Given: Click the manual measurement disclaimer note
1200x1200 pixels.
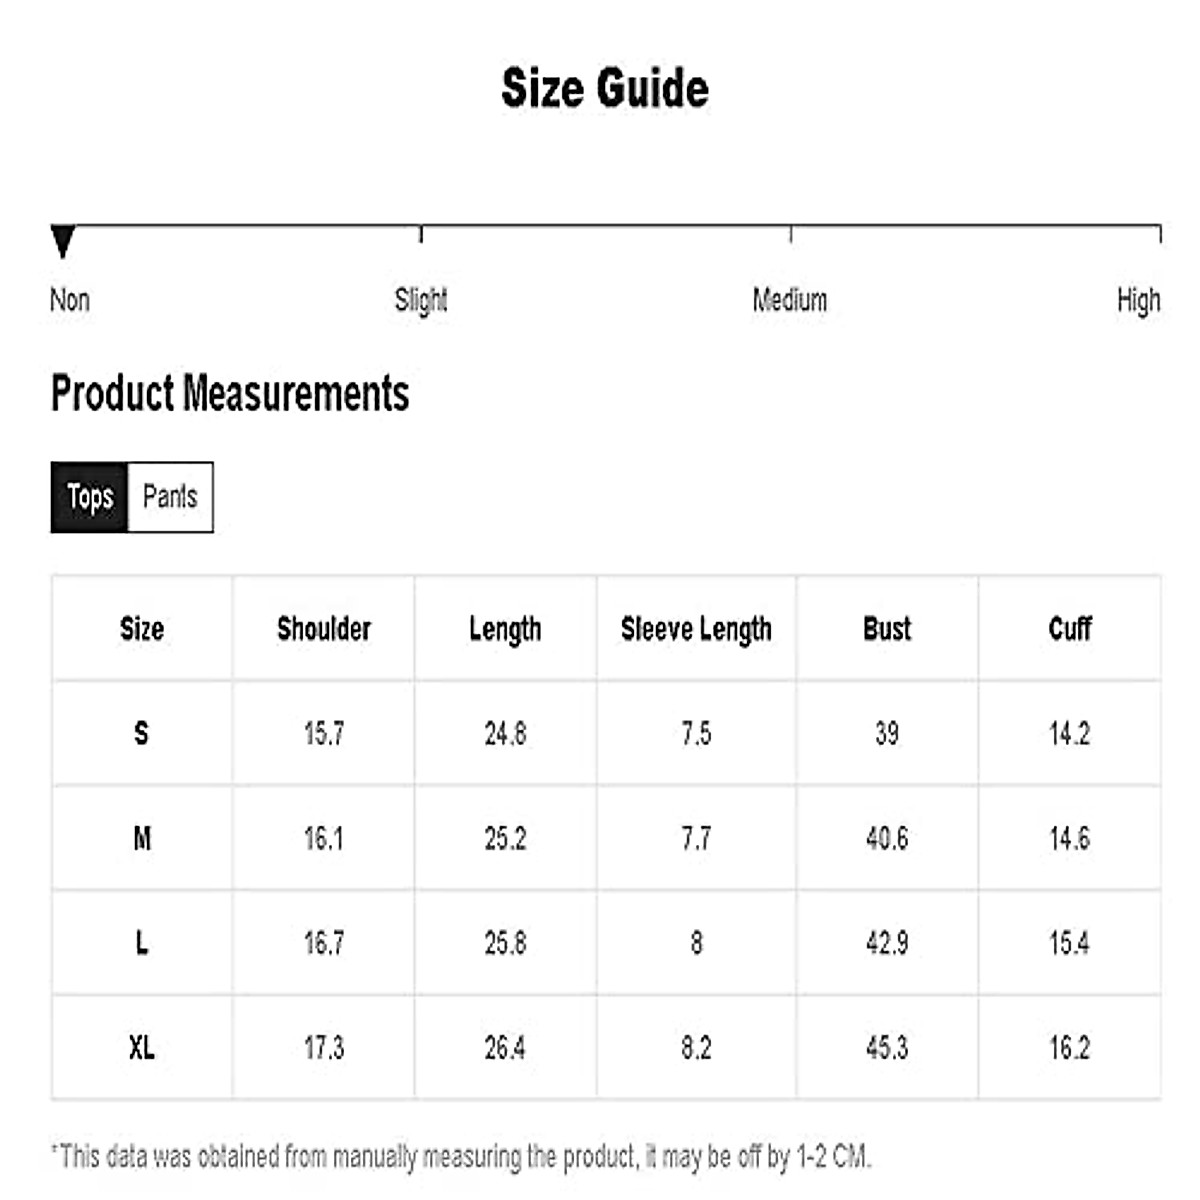Looking at the screenshot, I should click(461, 1157).
